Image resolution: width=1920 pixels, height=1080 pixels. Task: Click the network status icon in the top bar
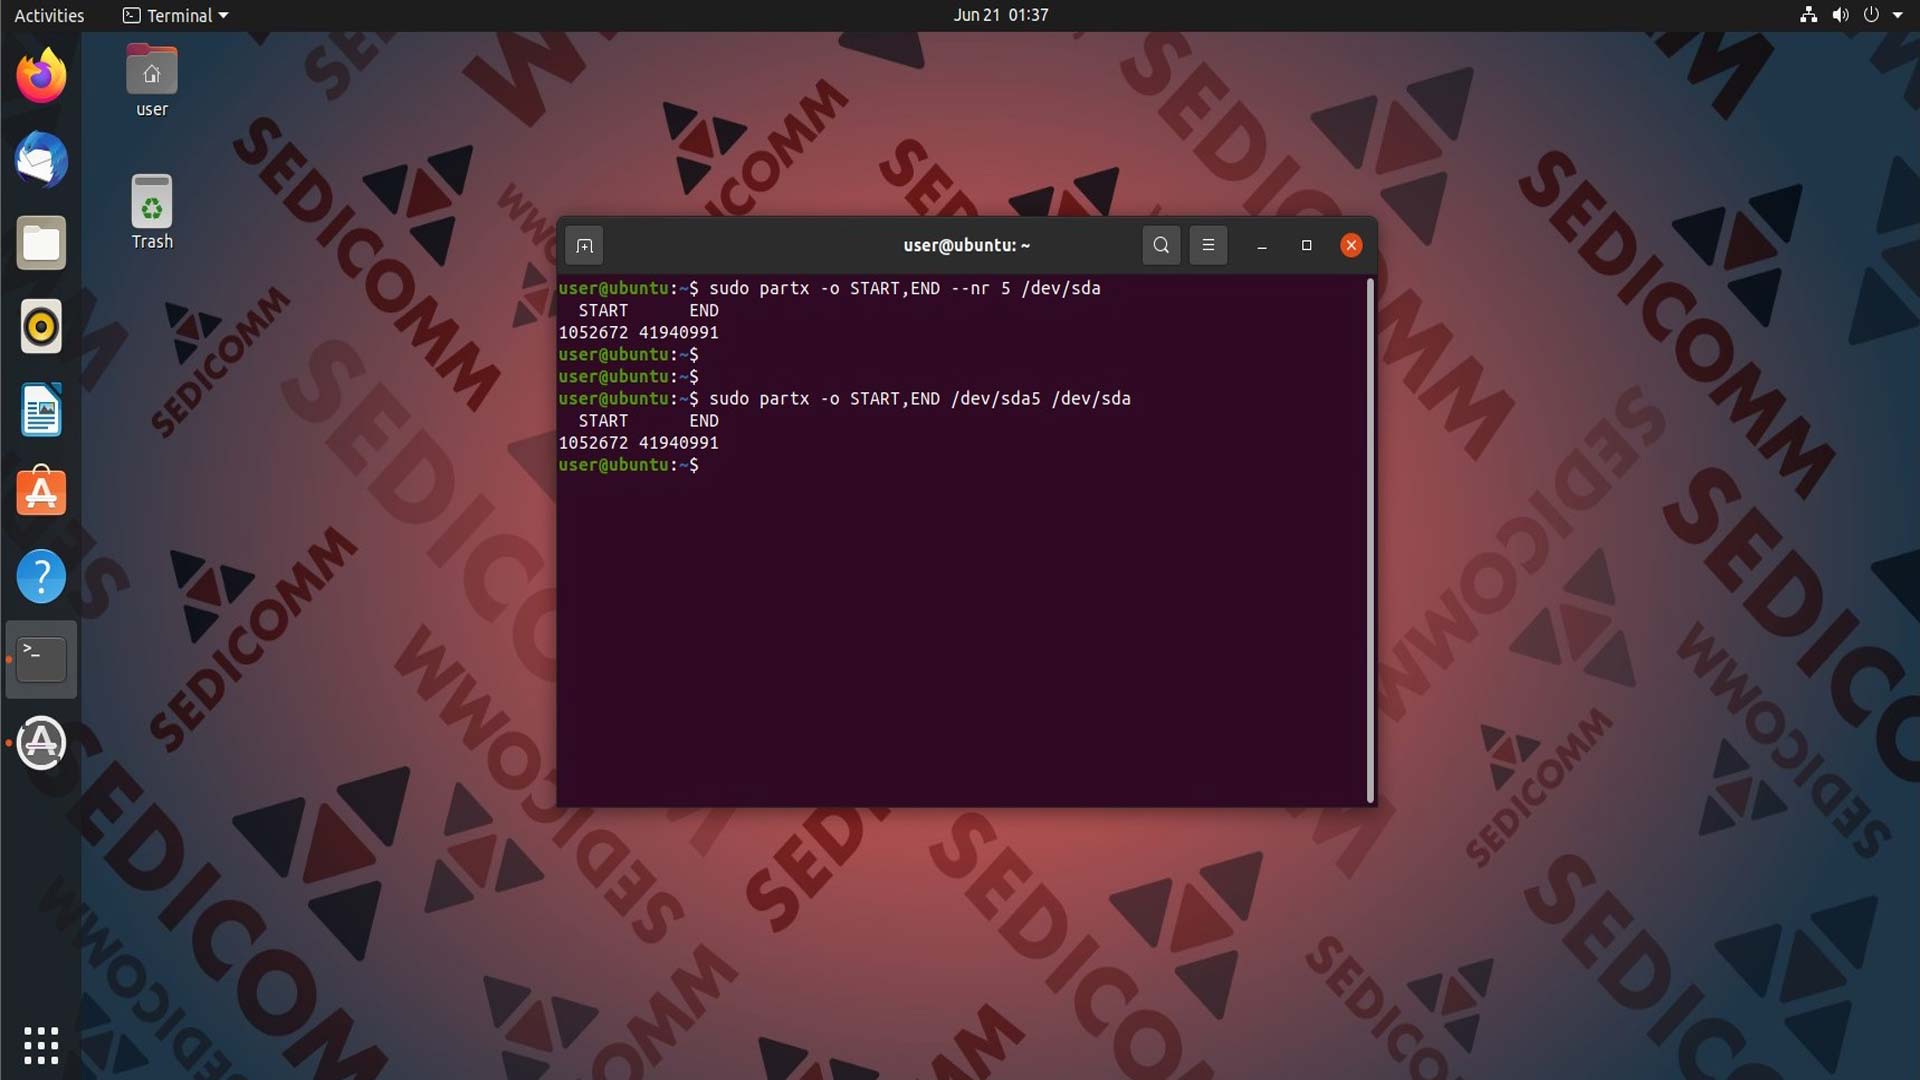(1808, 15)
